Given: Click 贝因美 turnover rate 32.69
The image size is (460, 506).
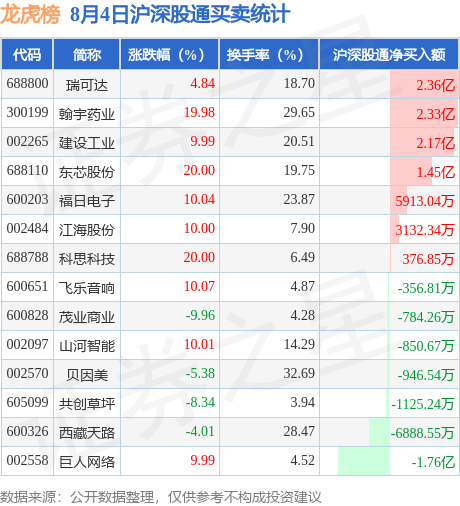Looking at the screenshot, I should point(299,373).
